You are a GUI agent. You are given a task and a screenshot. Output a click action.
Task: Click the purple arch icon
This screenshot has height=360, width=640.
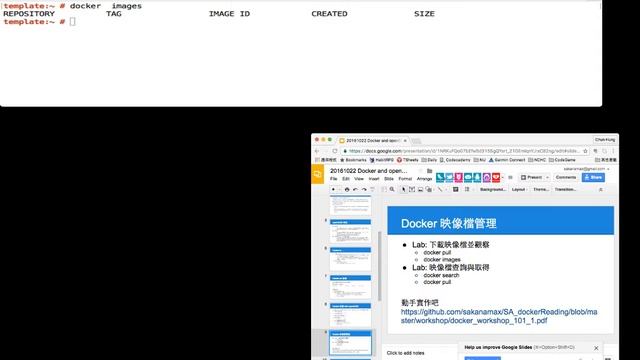[487, 177]
